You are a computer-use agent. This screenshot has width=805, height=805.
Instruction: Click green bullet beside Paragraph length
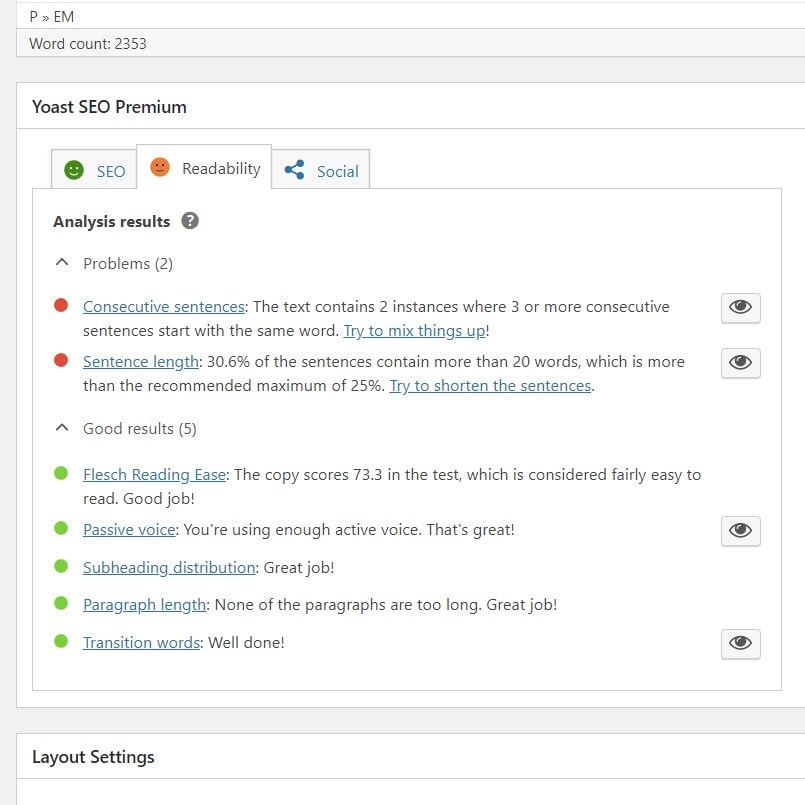(x=61, y=603)
